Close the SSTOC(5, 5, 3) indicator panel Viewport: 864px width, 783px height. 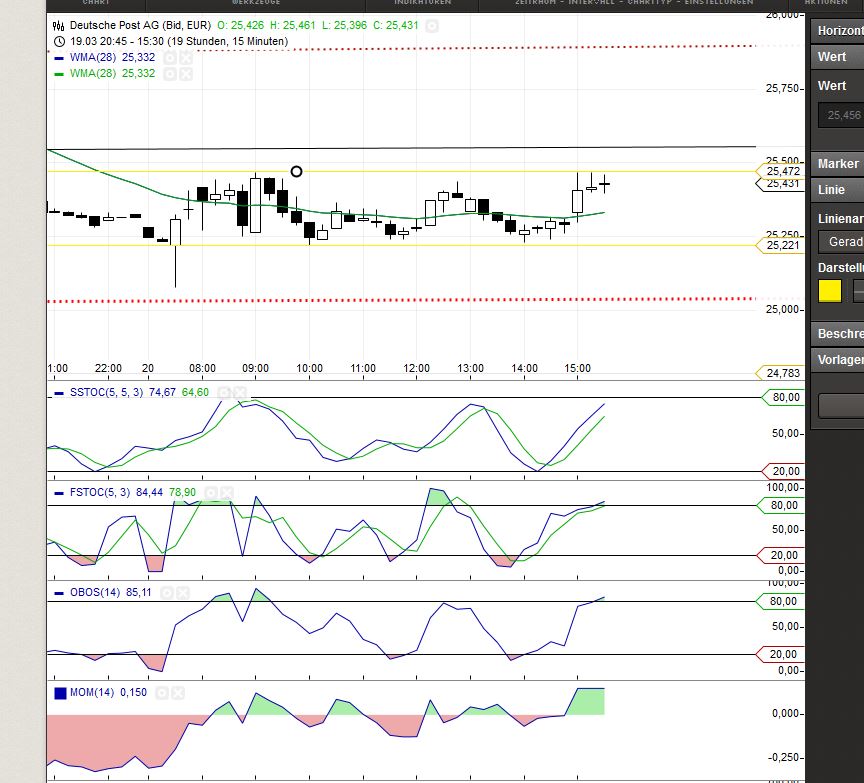point(239,392)
